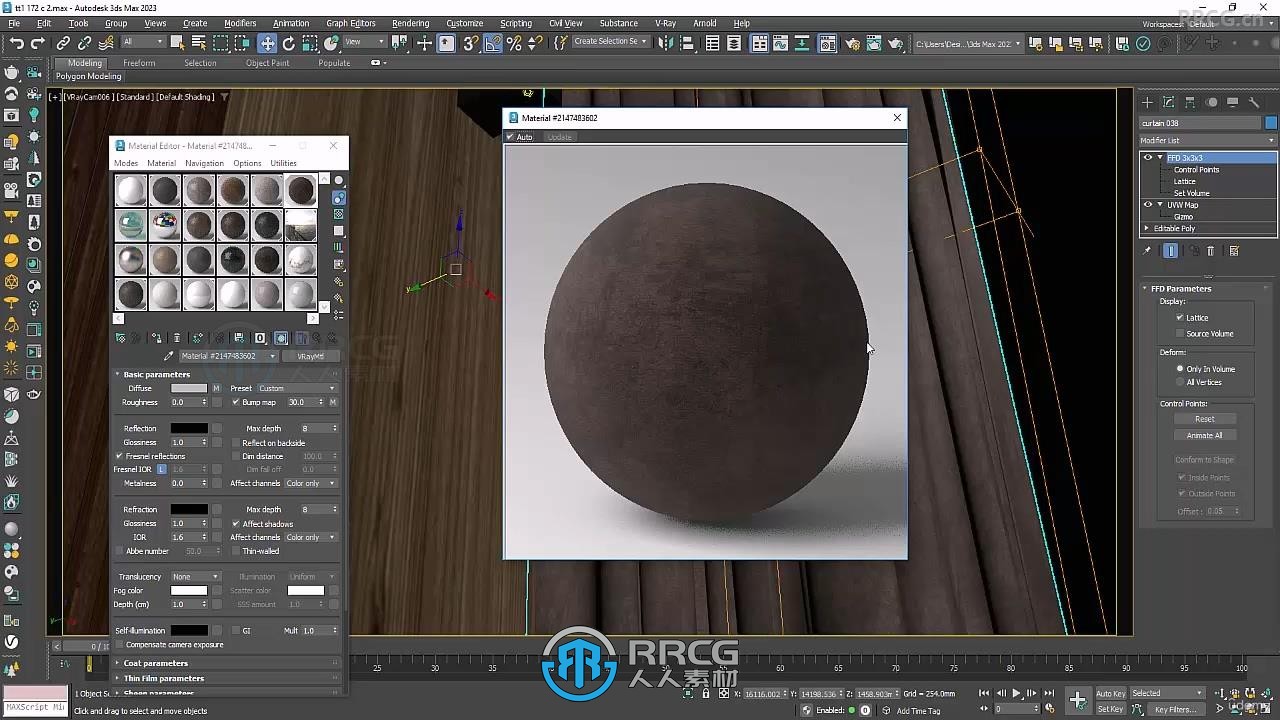Select All Vertices radio button

tap(1180, 382)
